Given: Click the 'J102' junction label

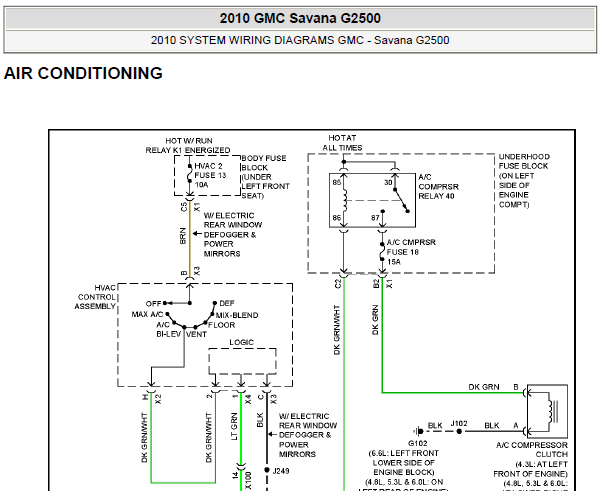Looking at the screenshot, I should (459, 423).
